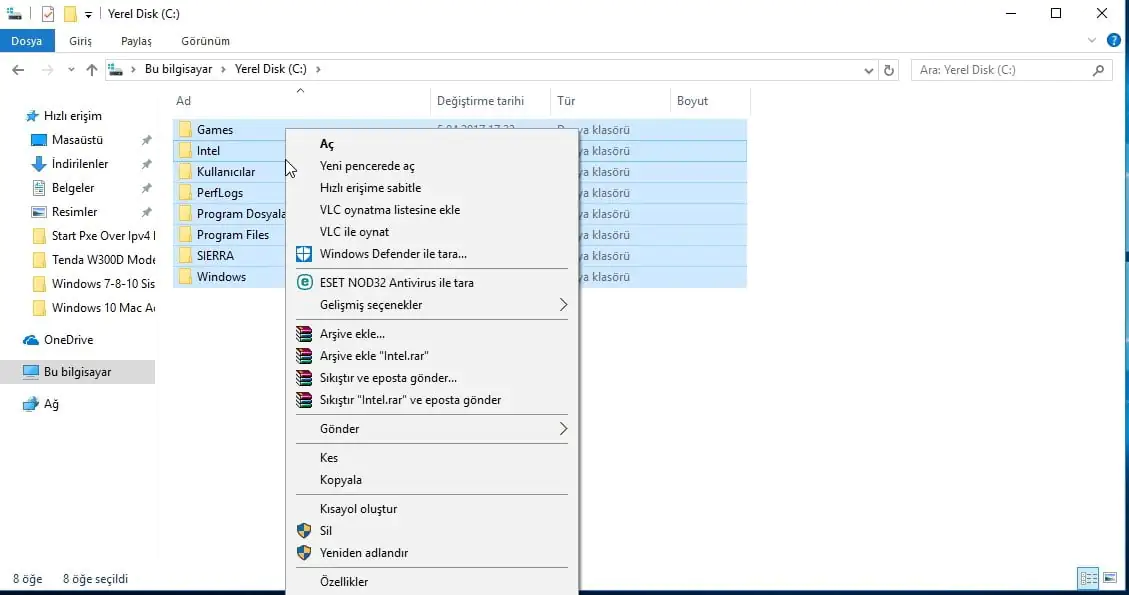
Task: Sort by the 'Değiştirme tarihi' column header
Action: click(480, 101)
